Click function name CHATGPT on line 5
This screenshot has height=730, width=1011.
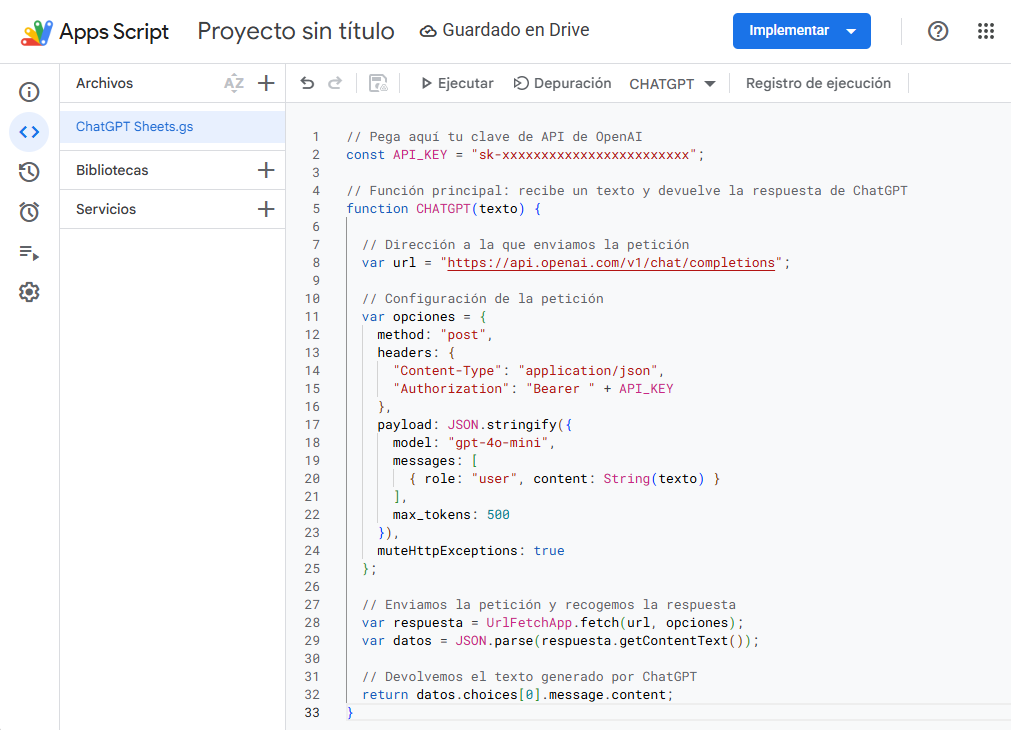point(443,209)
